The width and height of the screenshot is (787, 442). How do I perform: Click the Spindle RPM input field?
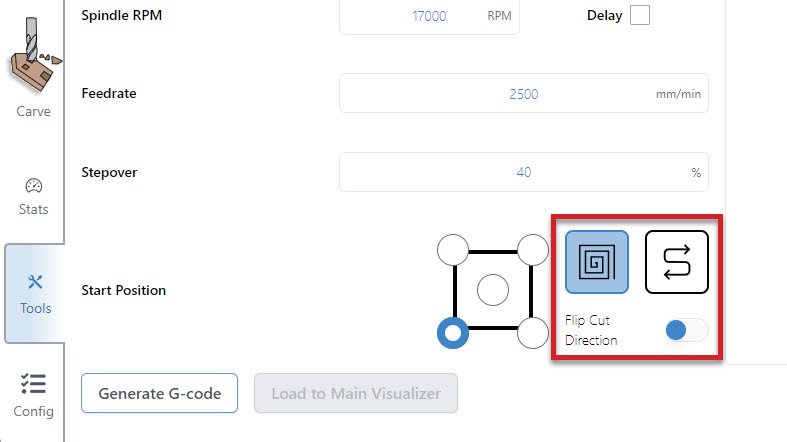pyautogui.click(x=428, y=16)
